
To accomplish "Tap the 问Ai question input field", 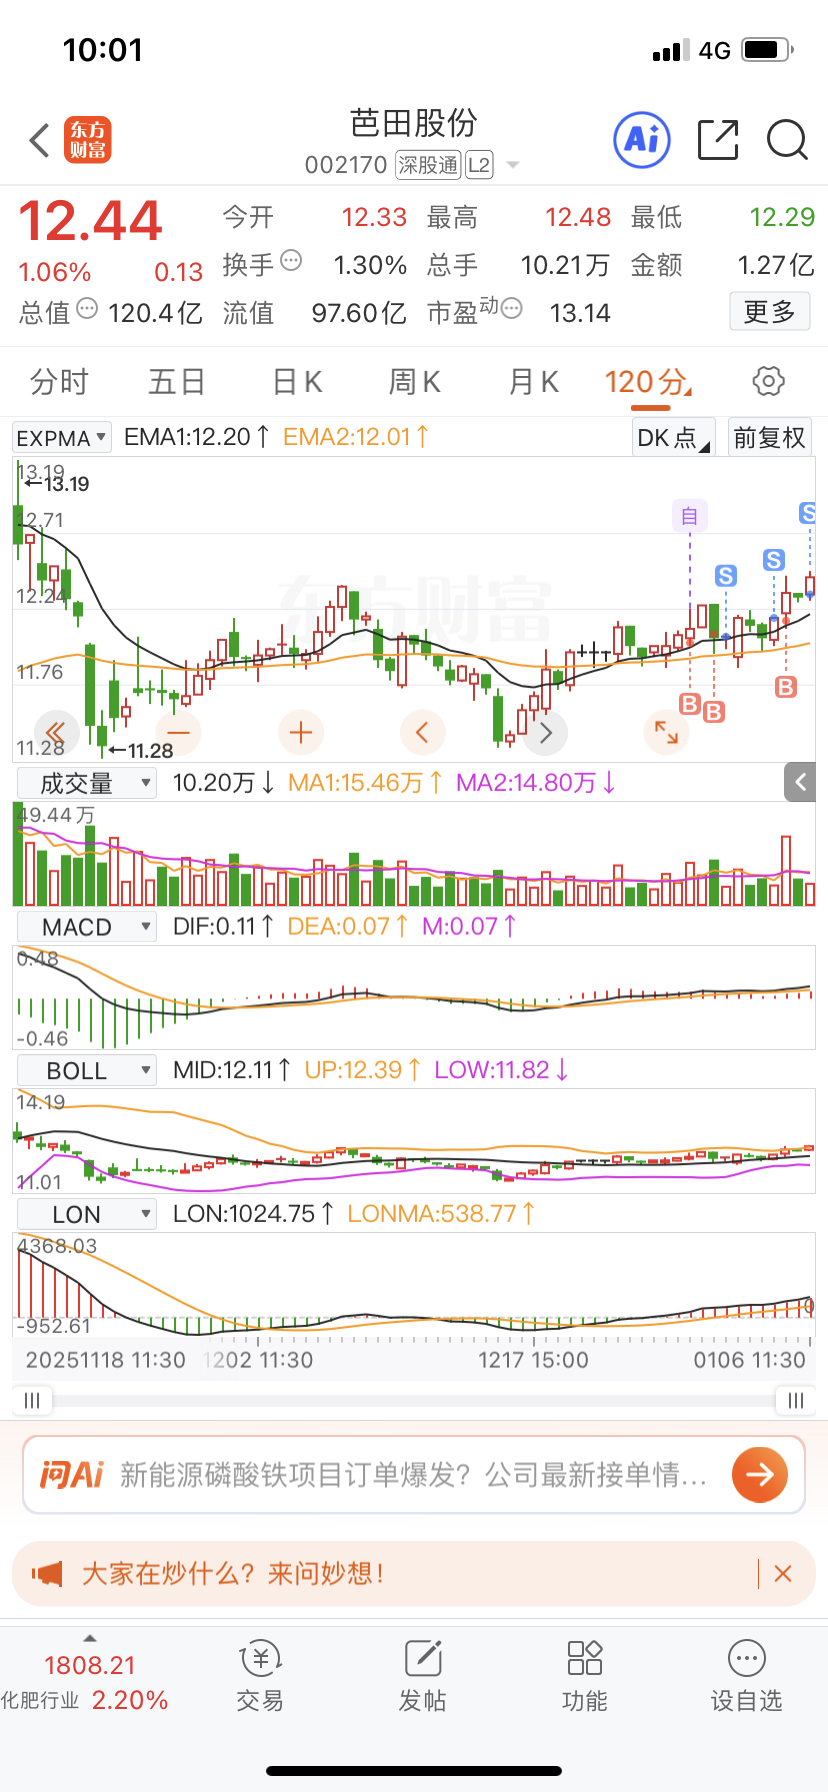I will point(413,1474).
